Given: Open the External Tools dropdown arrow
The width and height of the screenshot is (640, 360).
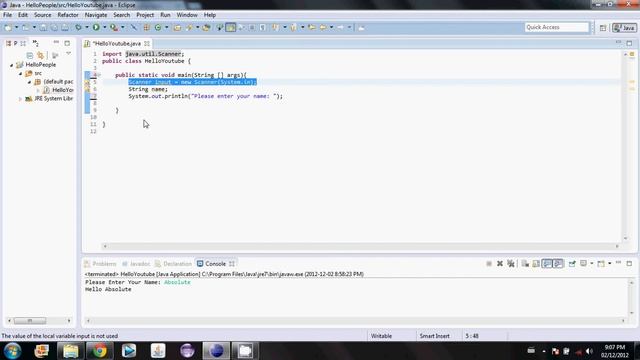Looking at the screenshot, I should coord(123,27).
